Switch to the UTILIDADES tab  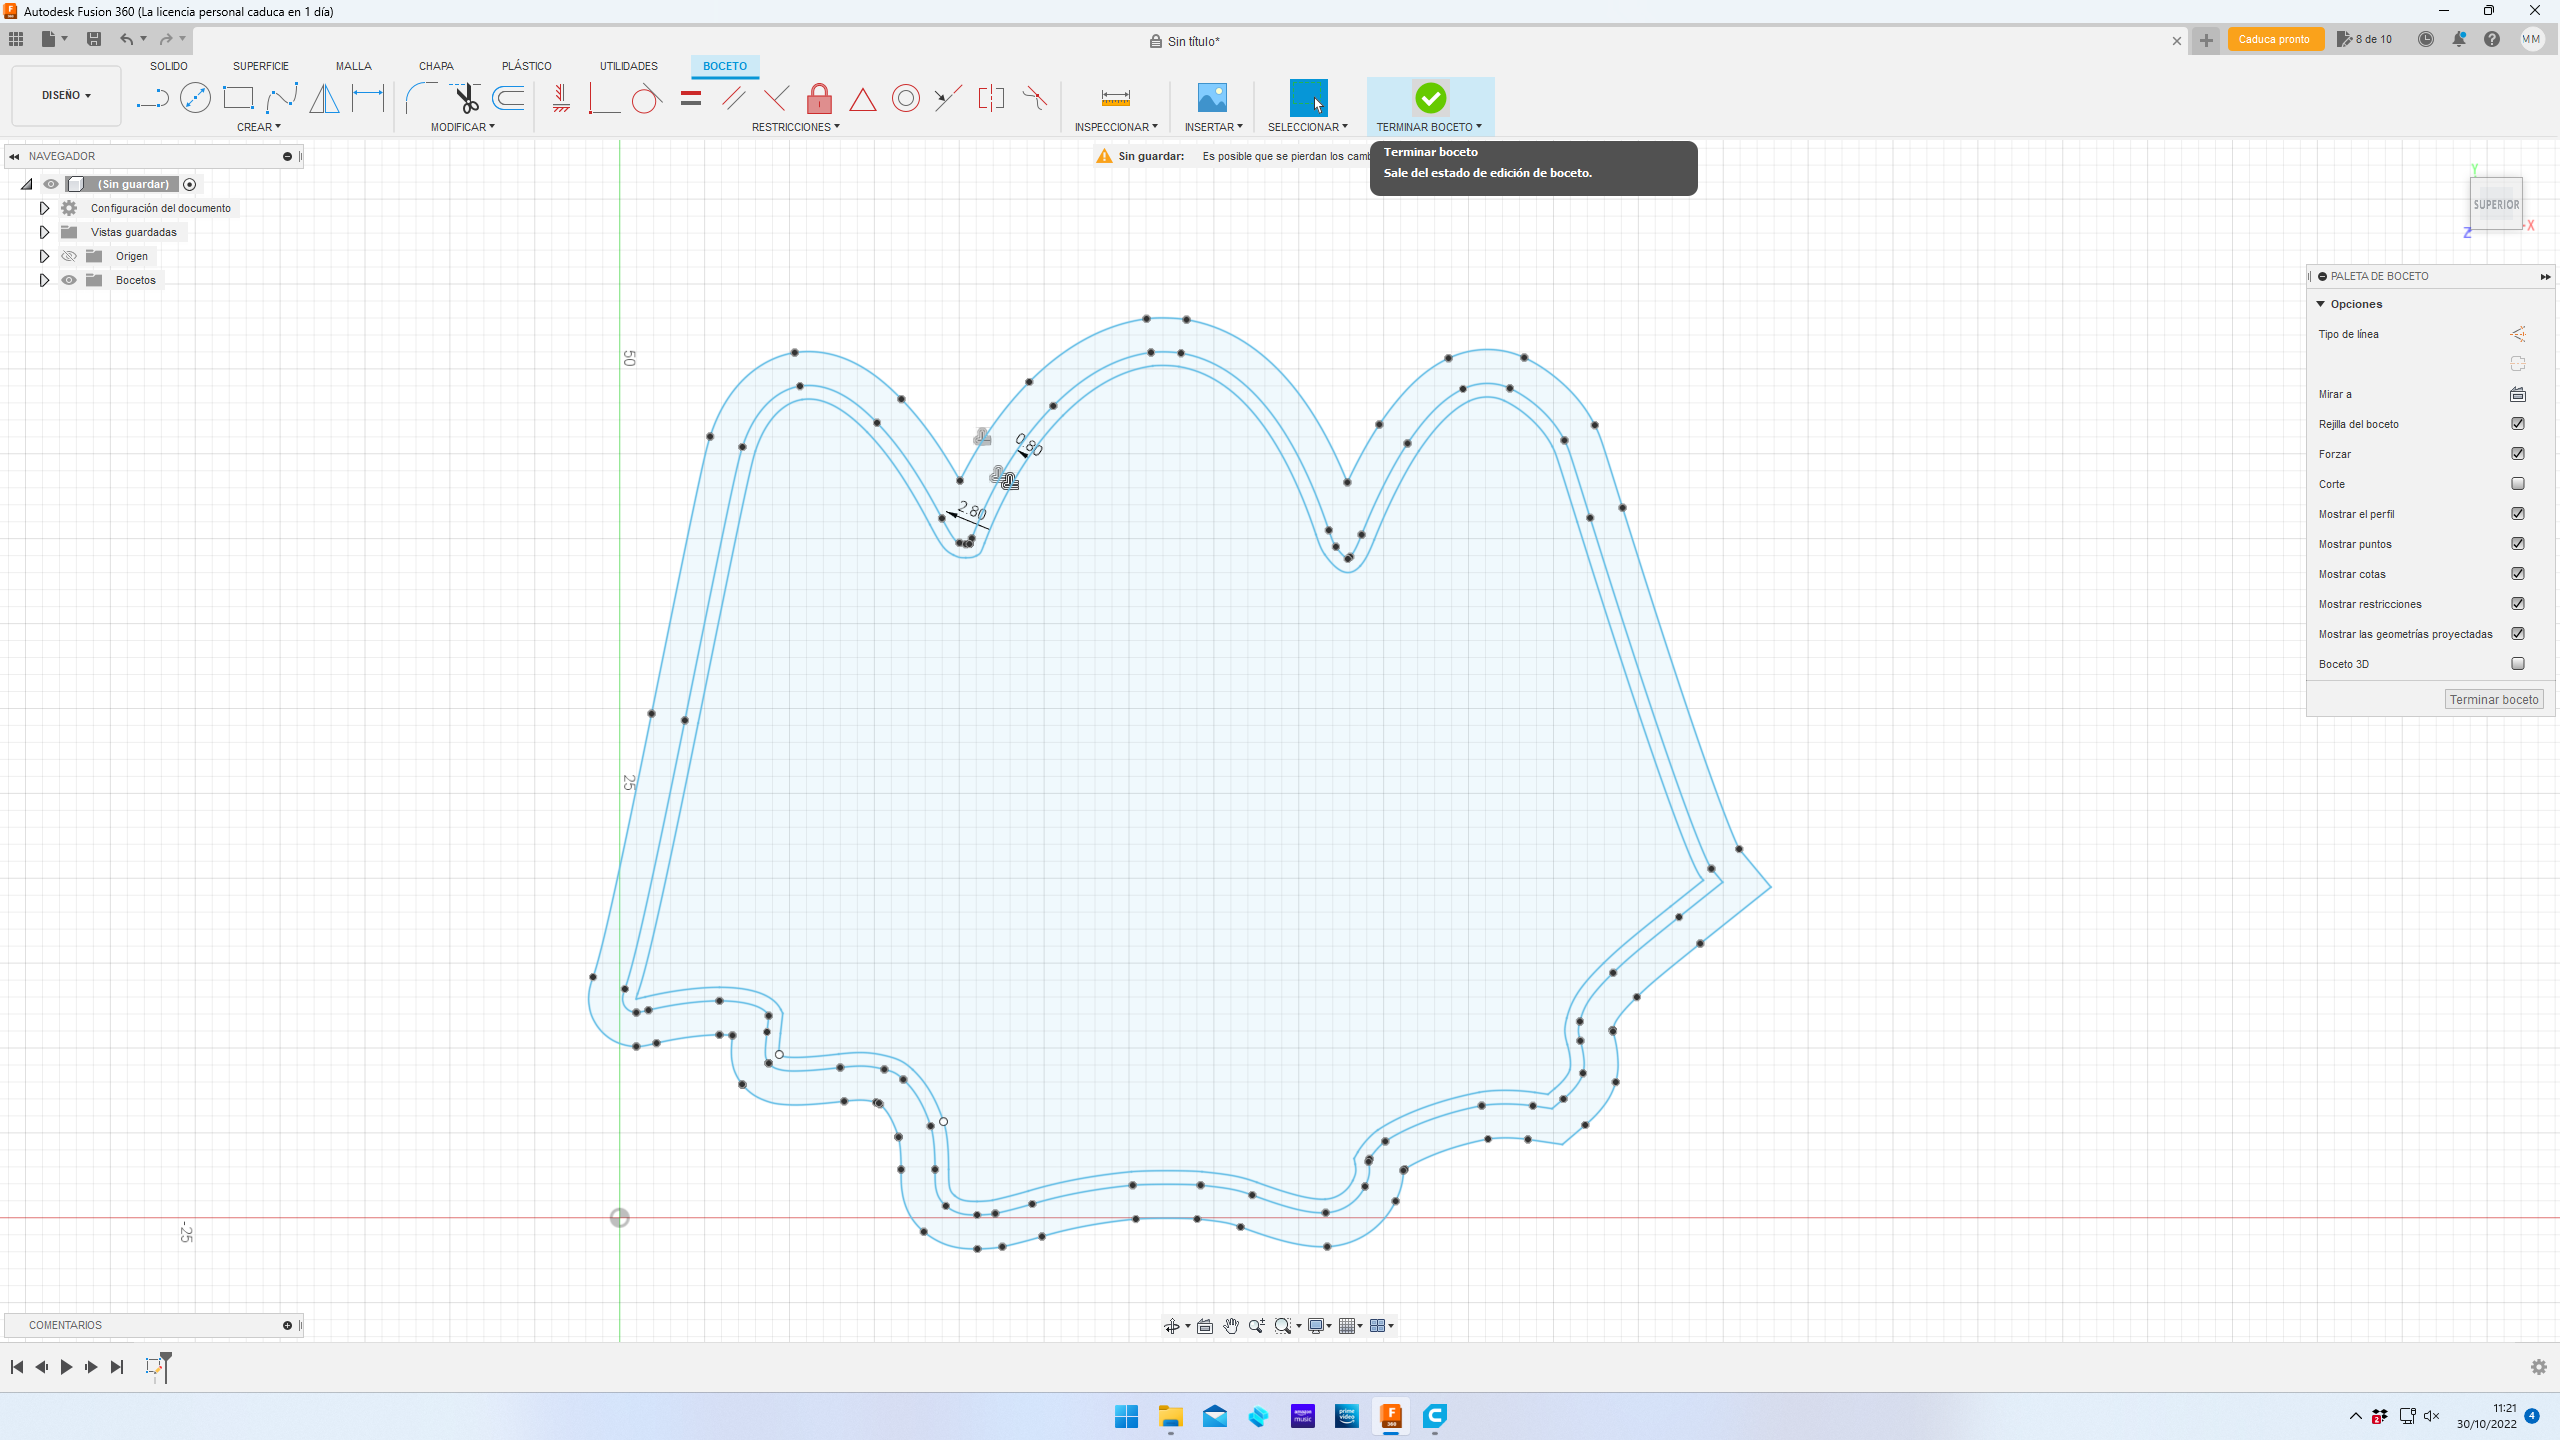[628, 66]
